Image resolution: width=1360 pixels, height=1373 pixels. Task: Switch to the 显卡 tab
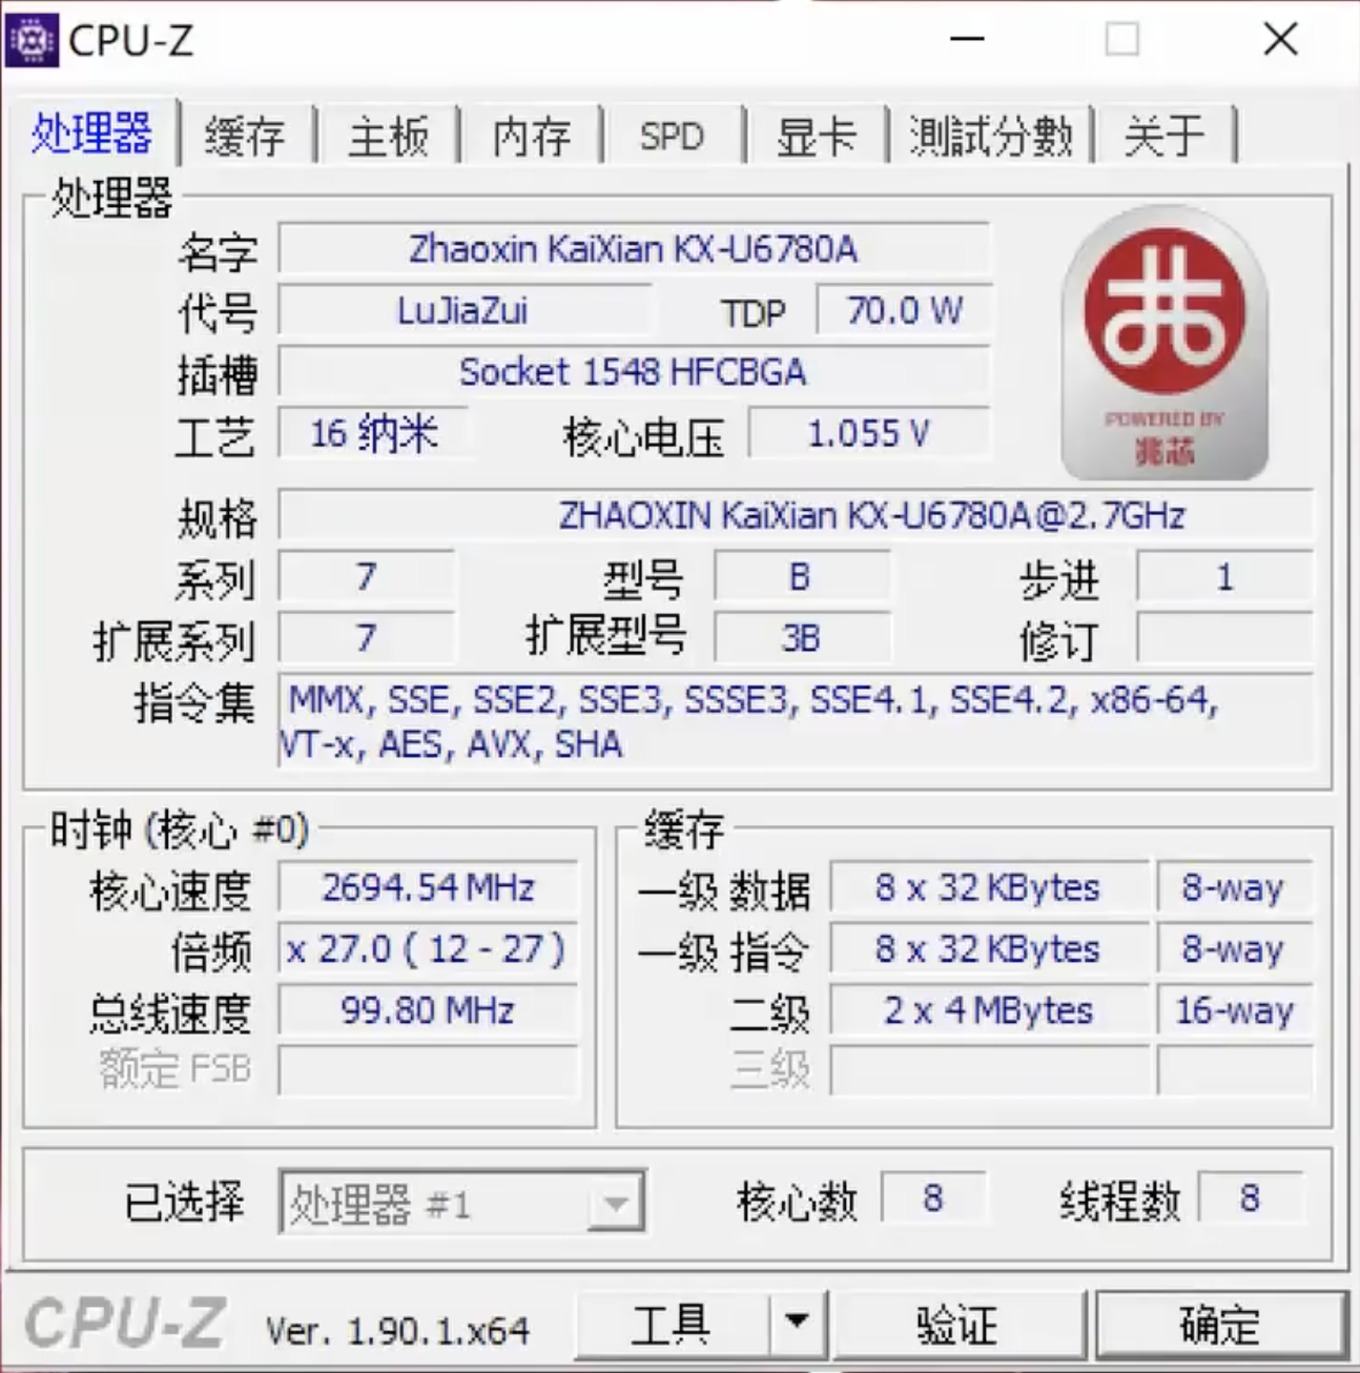[816, 135]
